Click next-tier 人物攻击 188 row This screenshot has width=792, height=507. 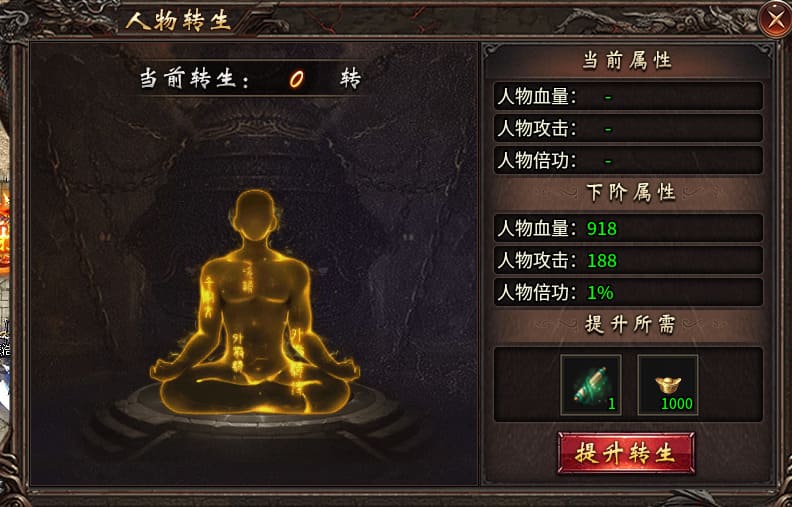[x=628, y=260]
